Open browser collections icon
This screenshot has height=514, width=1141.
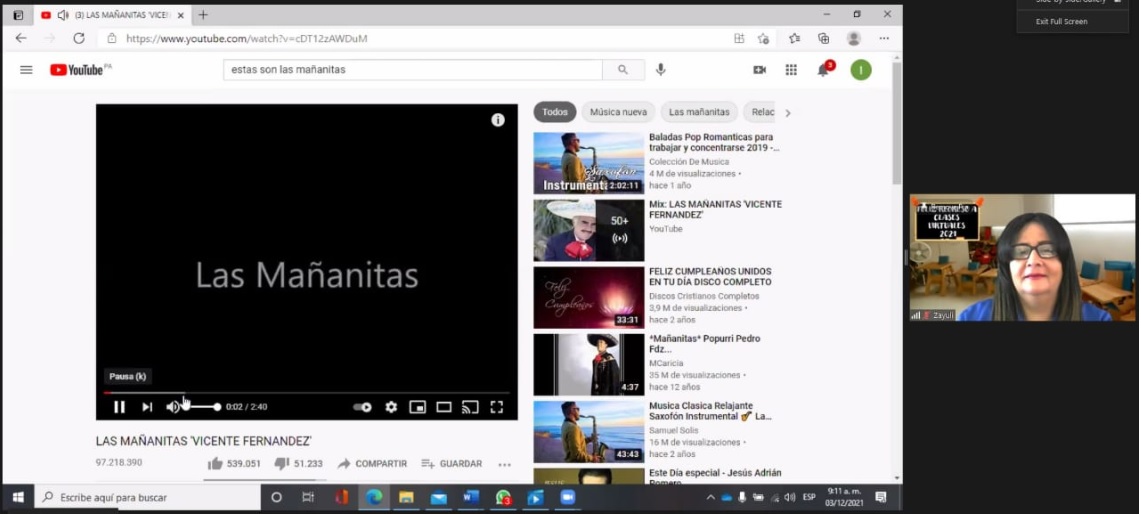pyautogui.click(x=824, y=39)
